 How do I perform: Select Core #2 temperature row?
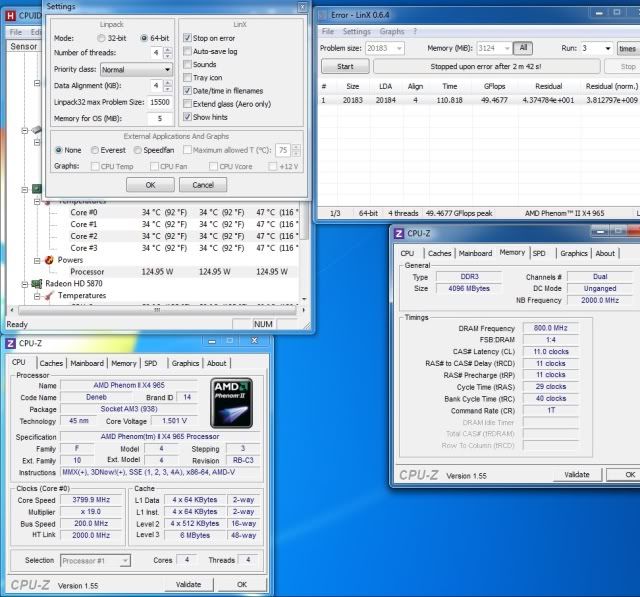(173, 236)
